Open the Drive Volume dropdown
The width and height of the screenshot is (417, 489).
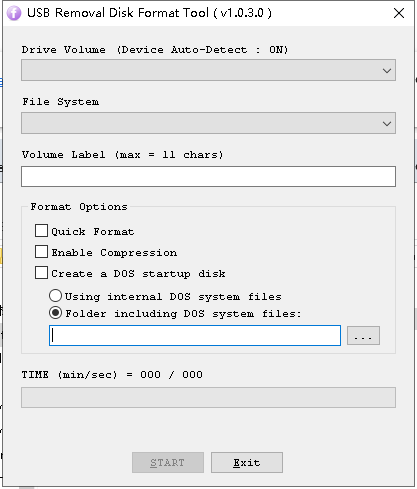pyautogui.click(x=208, y=70)
